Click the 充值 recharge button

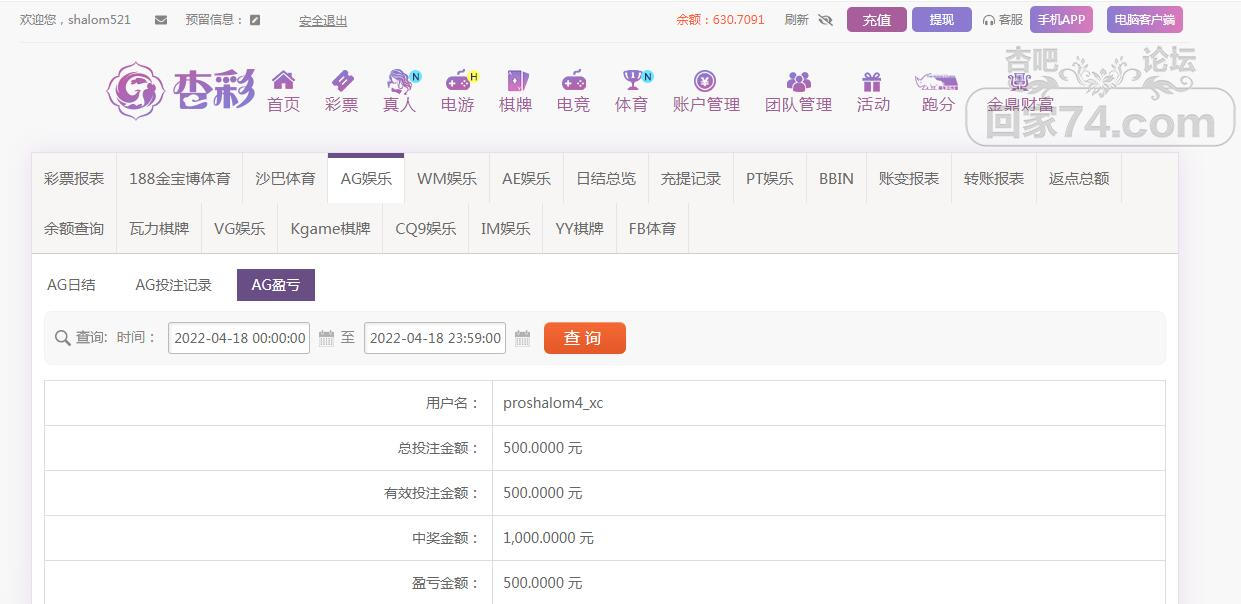[x=876, y=20]
